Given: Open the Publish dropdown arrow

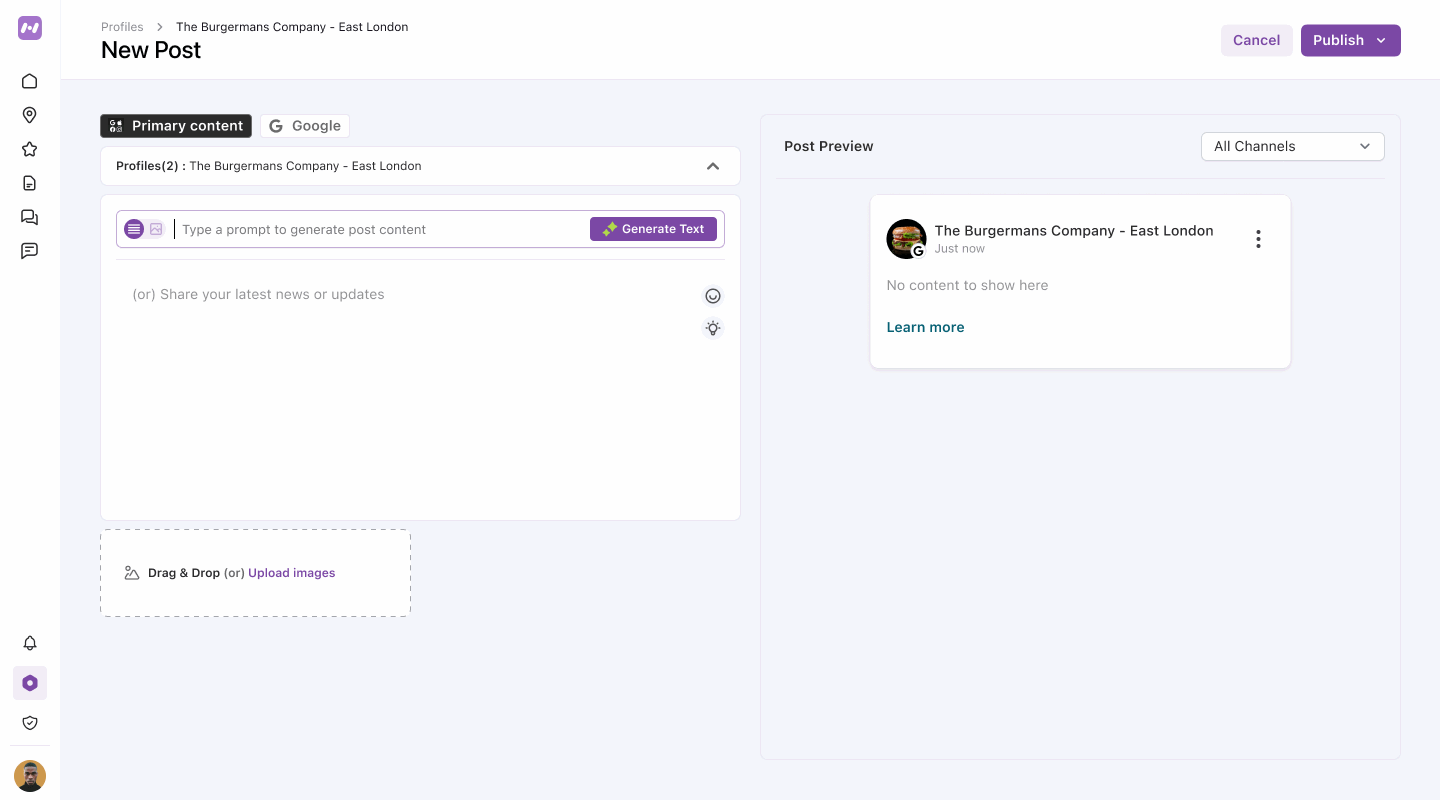Looking at the screenshot, I should [x=1381, y=40].
